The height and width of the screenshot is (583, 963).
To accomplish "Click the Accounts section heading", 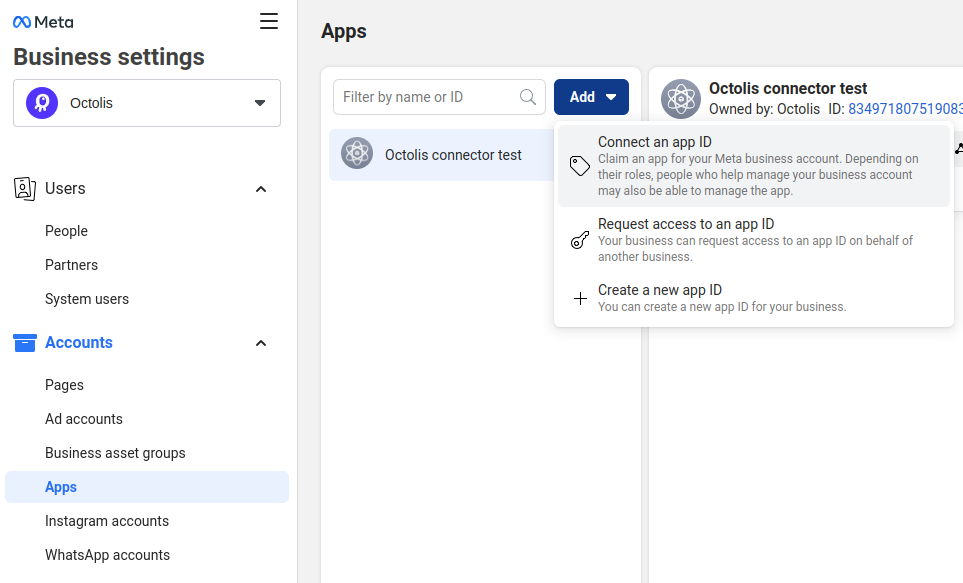I will [79, 343].
